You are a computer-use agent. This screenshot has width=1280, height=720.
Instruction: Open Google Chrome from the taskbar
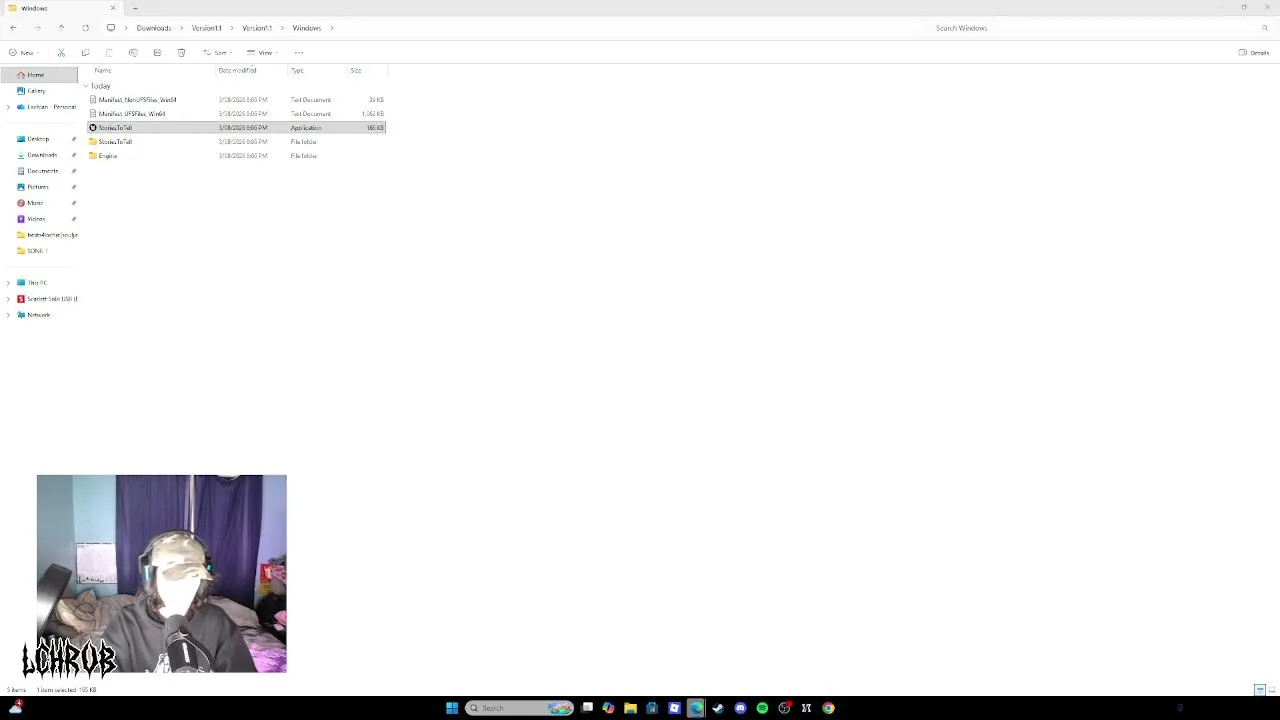click(x=828, y=708)
